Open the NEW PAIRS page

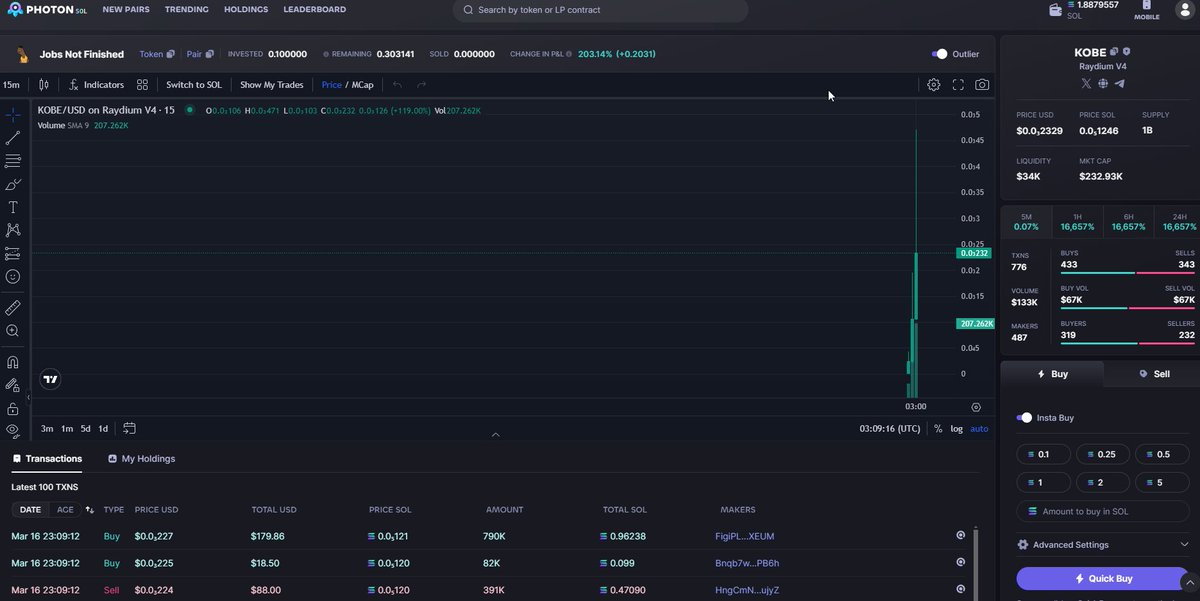[x=126, y=10]
